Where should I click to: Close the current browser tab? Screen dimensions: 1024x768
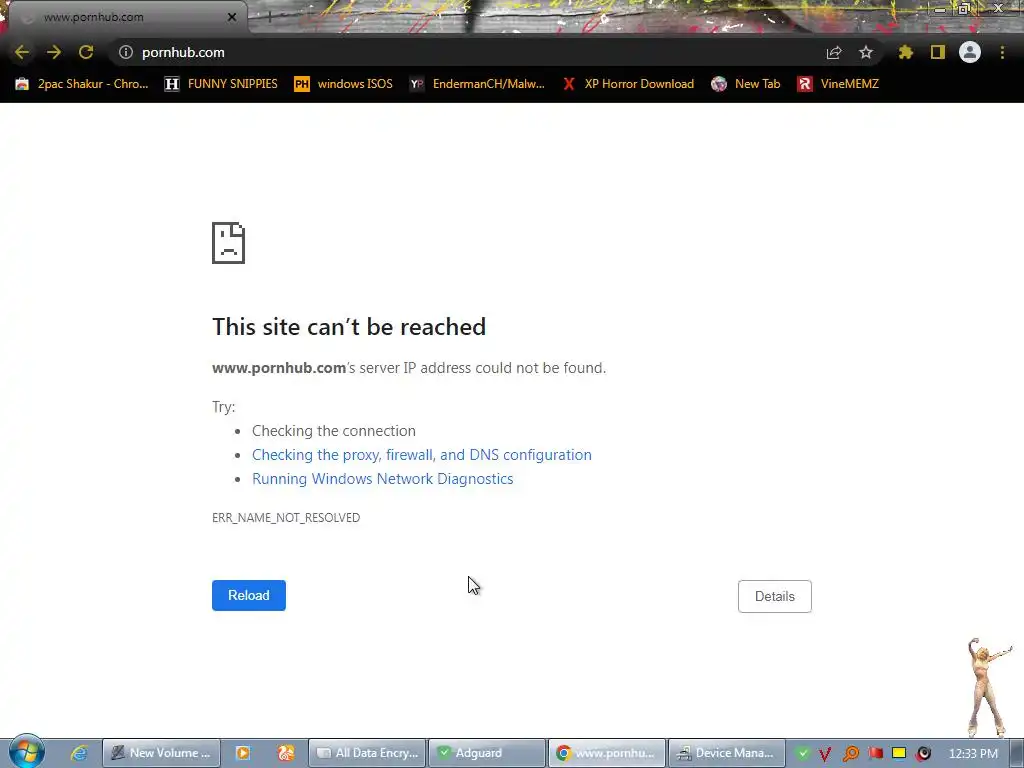pyautogui.click(x=232, y=17)
